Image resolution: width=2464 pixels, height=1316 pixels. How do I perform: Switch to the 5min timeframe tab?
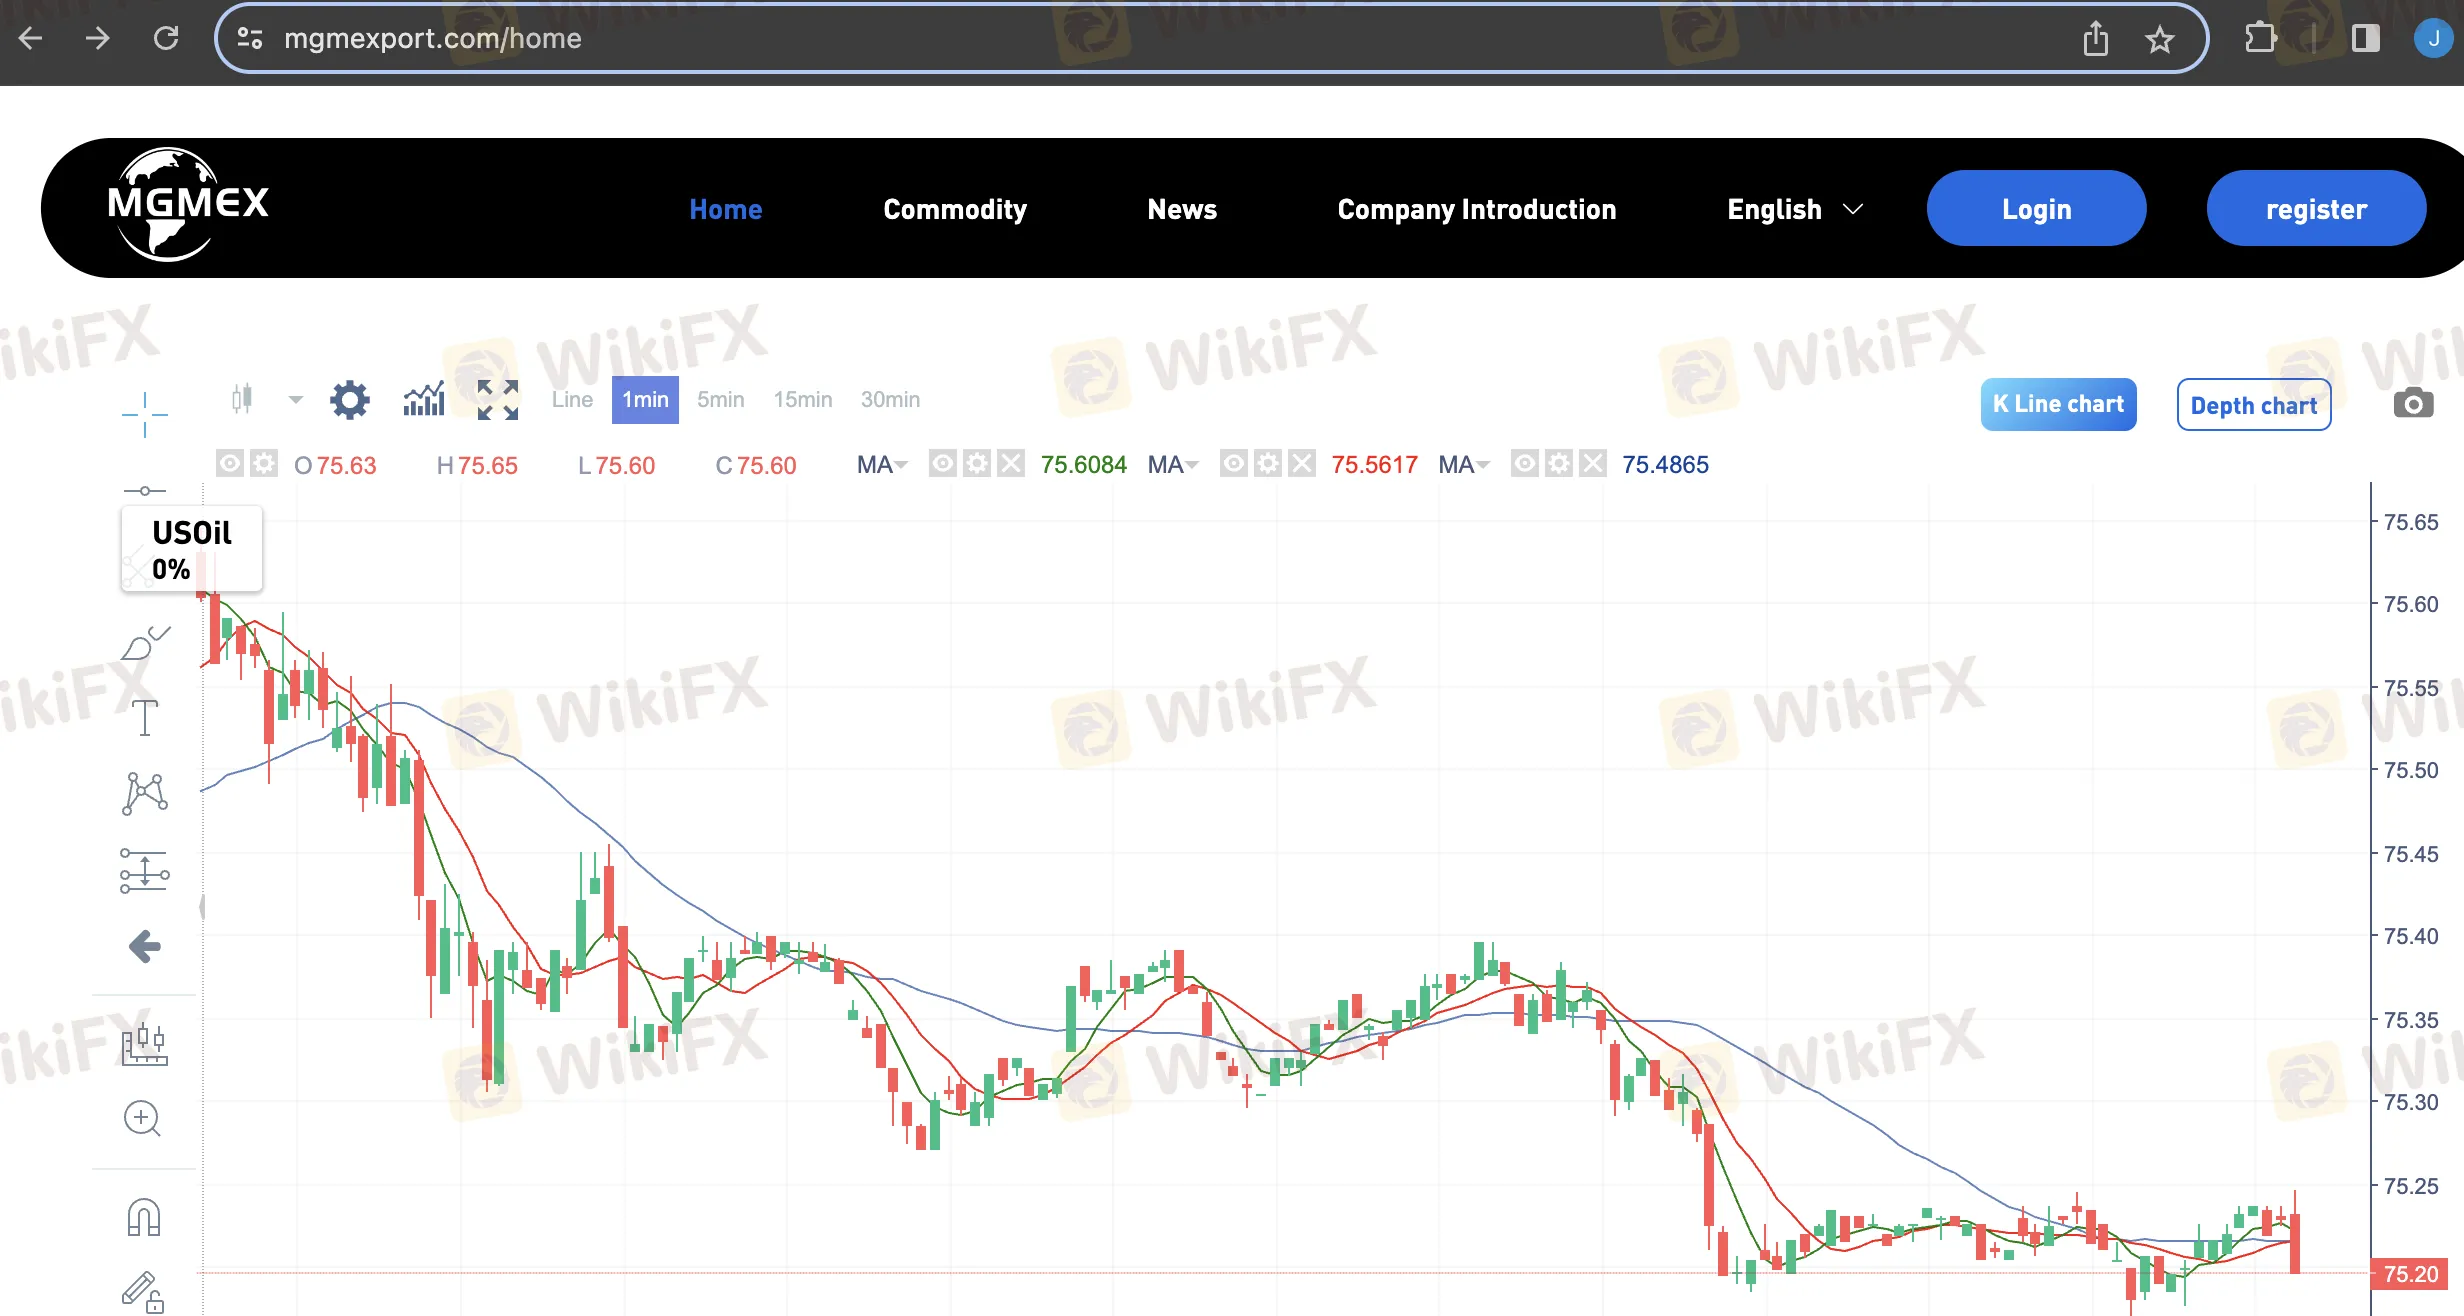(720, 399)
